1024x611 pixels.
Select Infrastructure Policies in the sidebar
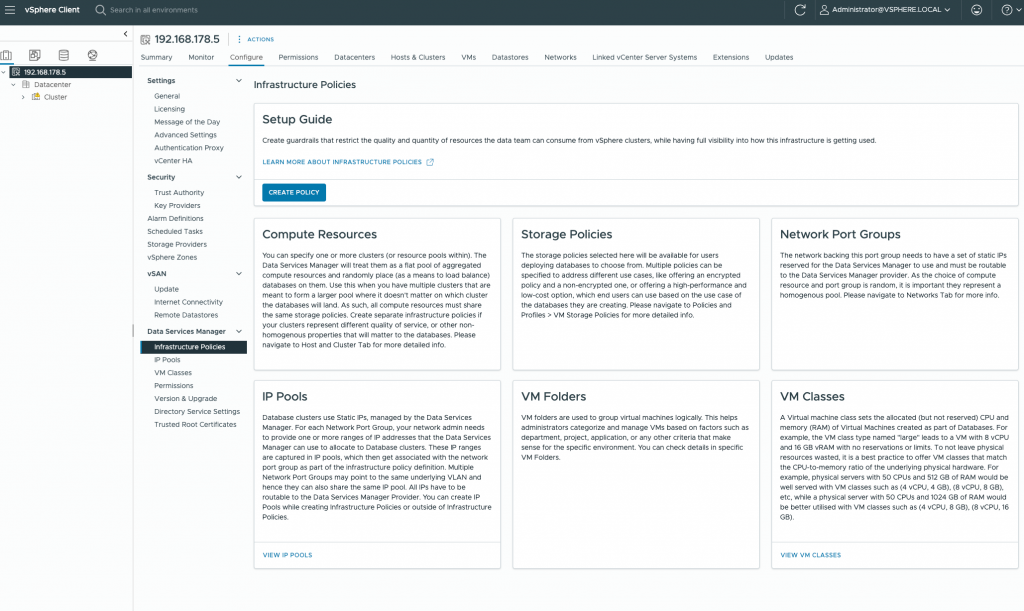tap(193, 347)
